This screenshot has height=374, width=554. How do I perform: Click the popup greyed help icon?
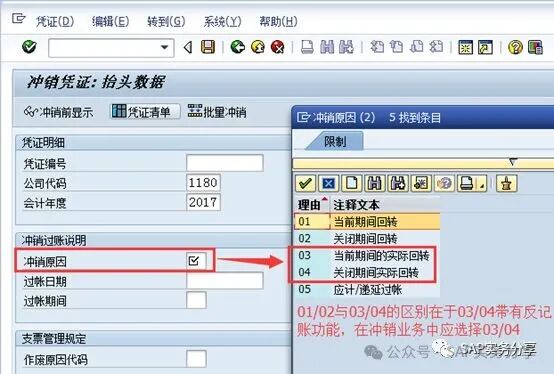444,183
